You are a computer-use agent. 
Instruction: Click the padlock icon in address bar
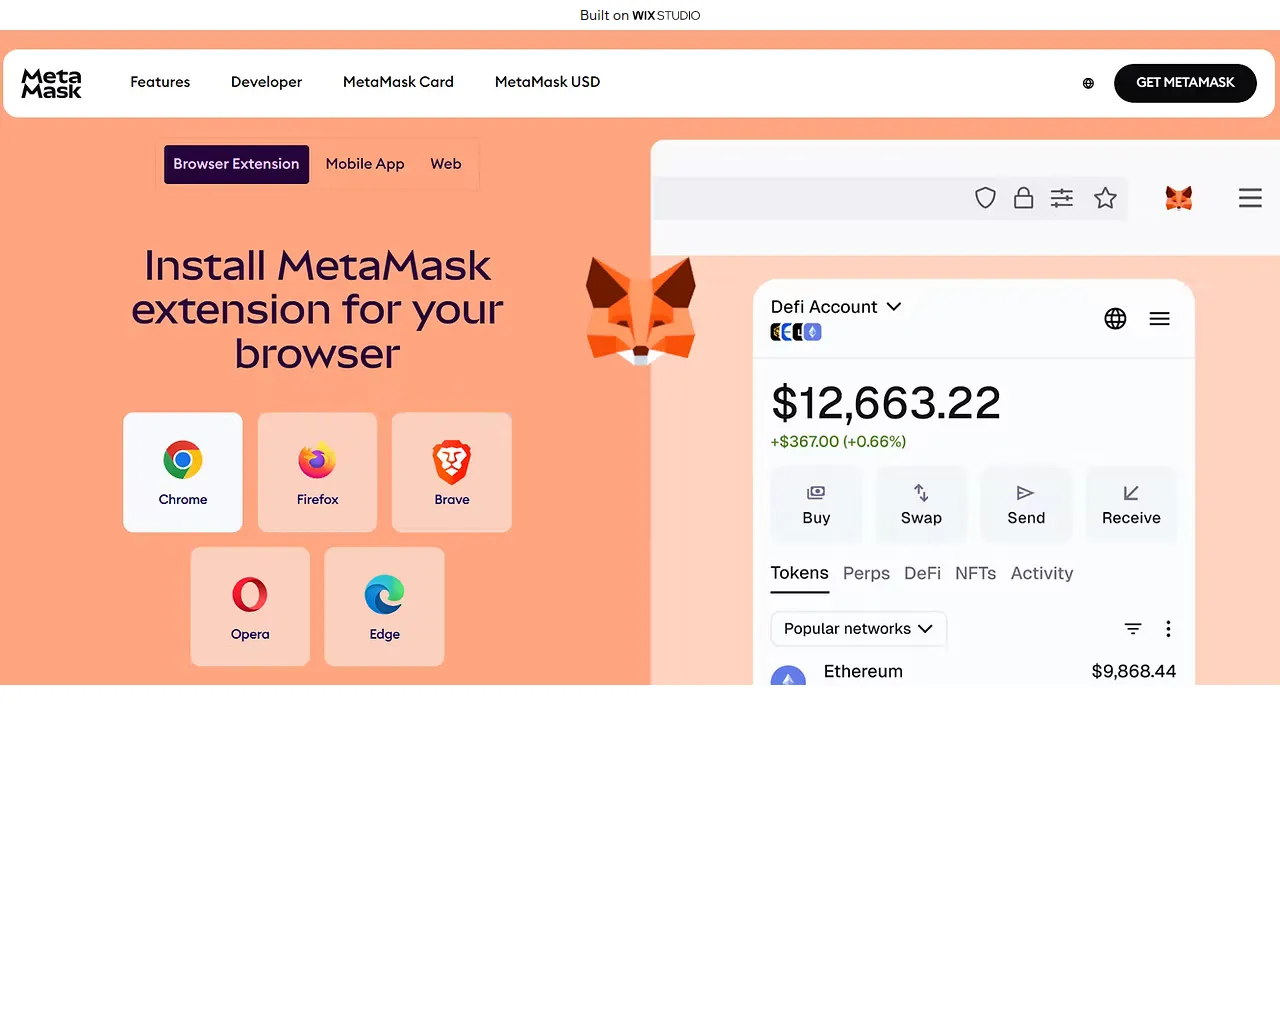coord(1023,198)
